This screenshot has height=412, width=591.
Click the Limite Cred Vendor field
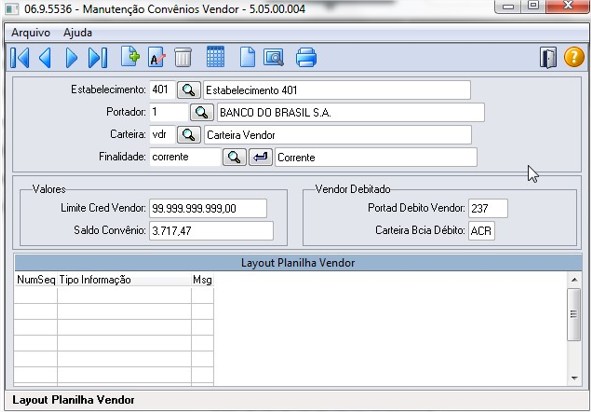pos(208,208)
